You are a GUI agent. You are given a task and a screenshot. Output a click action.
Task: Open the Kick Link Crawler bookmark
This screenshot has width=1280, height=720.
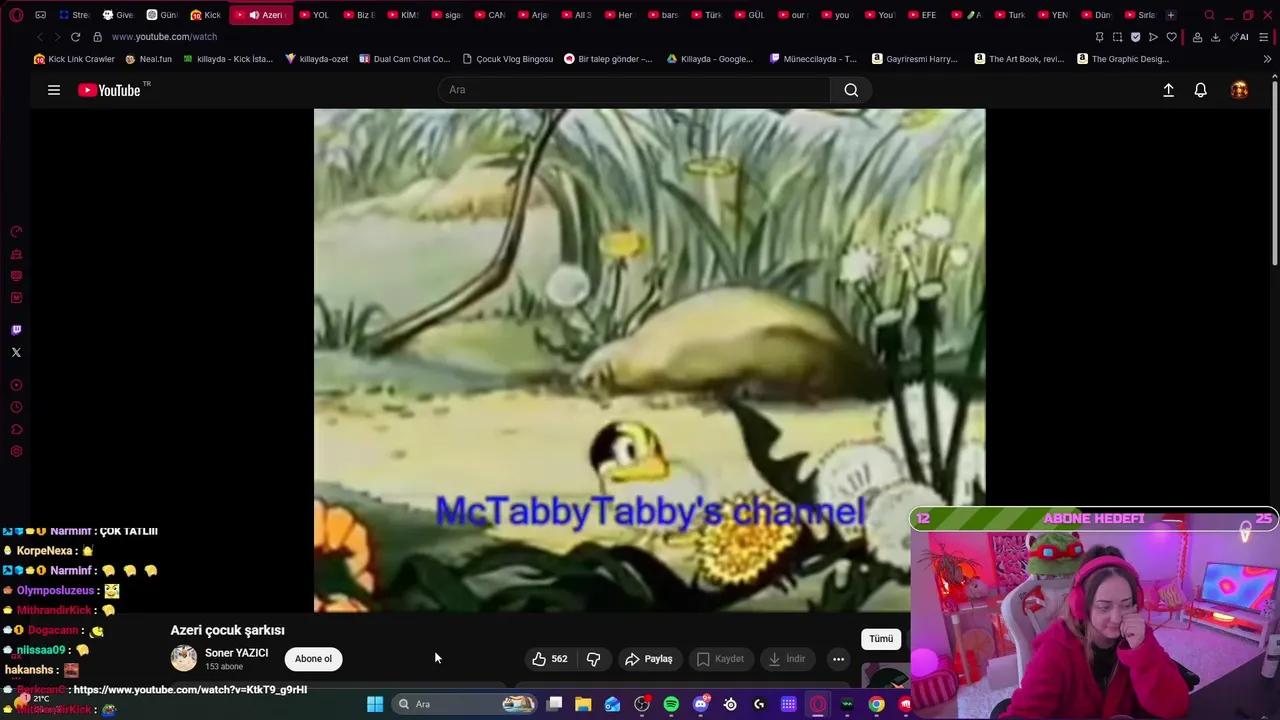coord(74,59)
